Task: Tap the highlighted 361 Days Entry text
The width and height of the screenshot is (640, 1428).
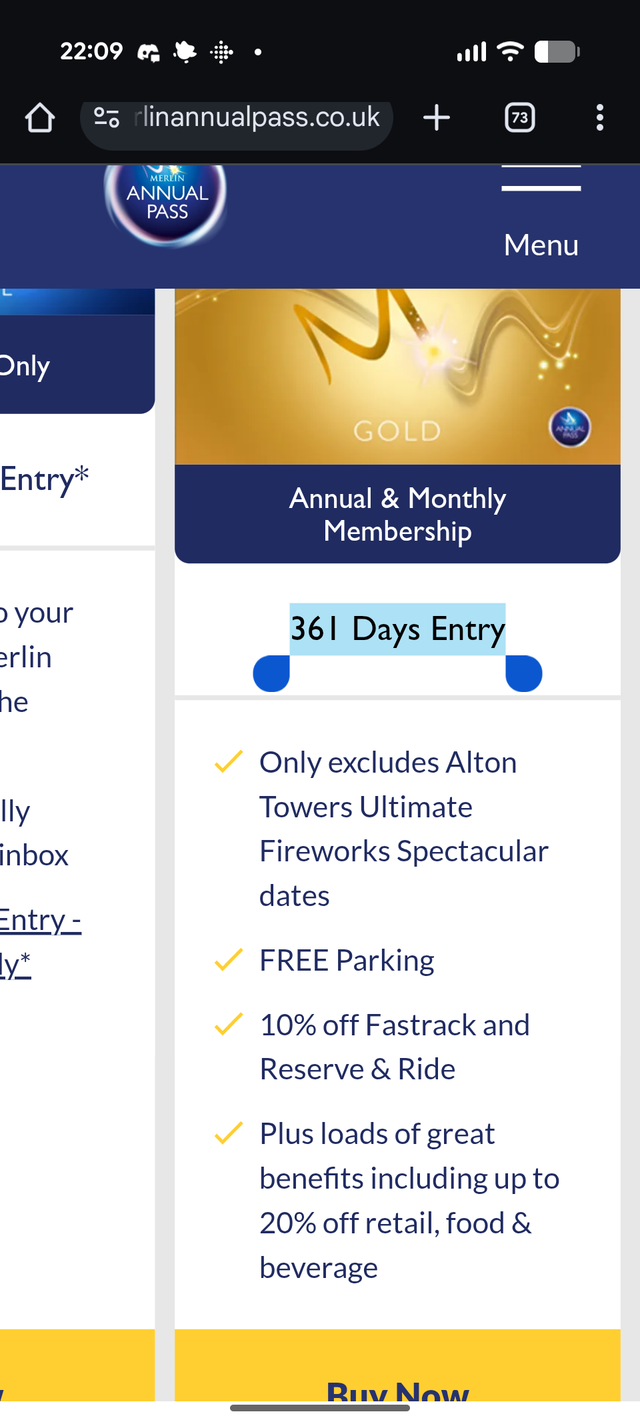Action: (397, 629)
